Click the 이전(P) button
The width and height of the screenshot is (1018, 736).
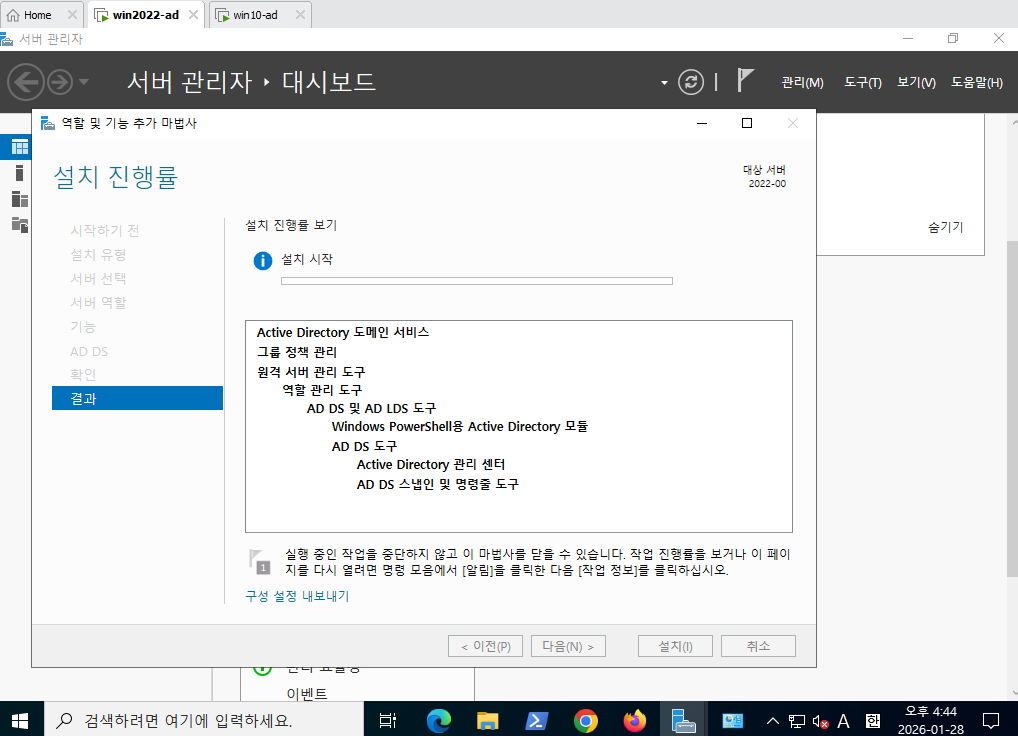[485, 646]
